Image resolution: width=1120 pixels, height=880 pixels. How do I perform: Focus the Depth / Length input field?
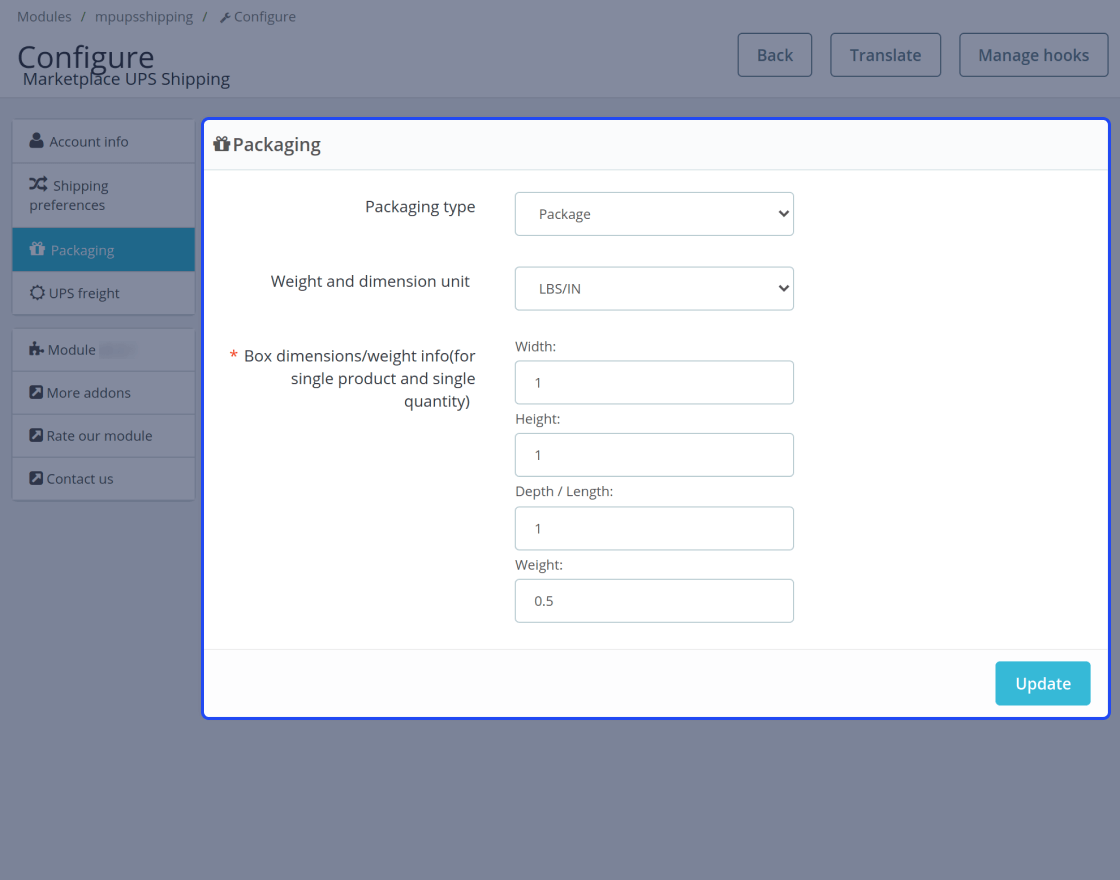654,529
